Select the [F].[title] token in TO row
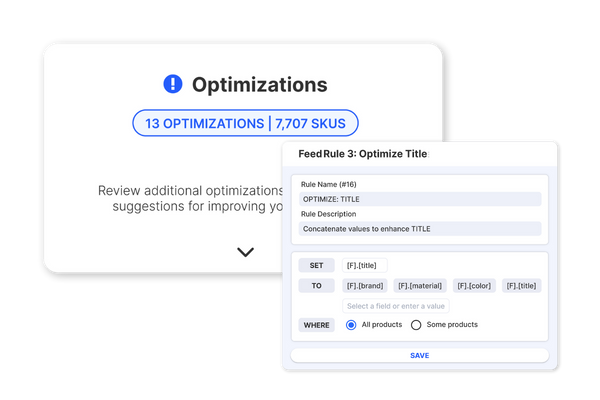Screen dimensions: 600x400 click(x=521, y=286)
